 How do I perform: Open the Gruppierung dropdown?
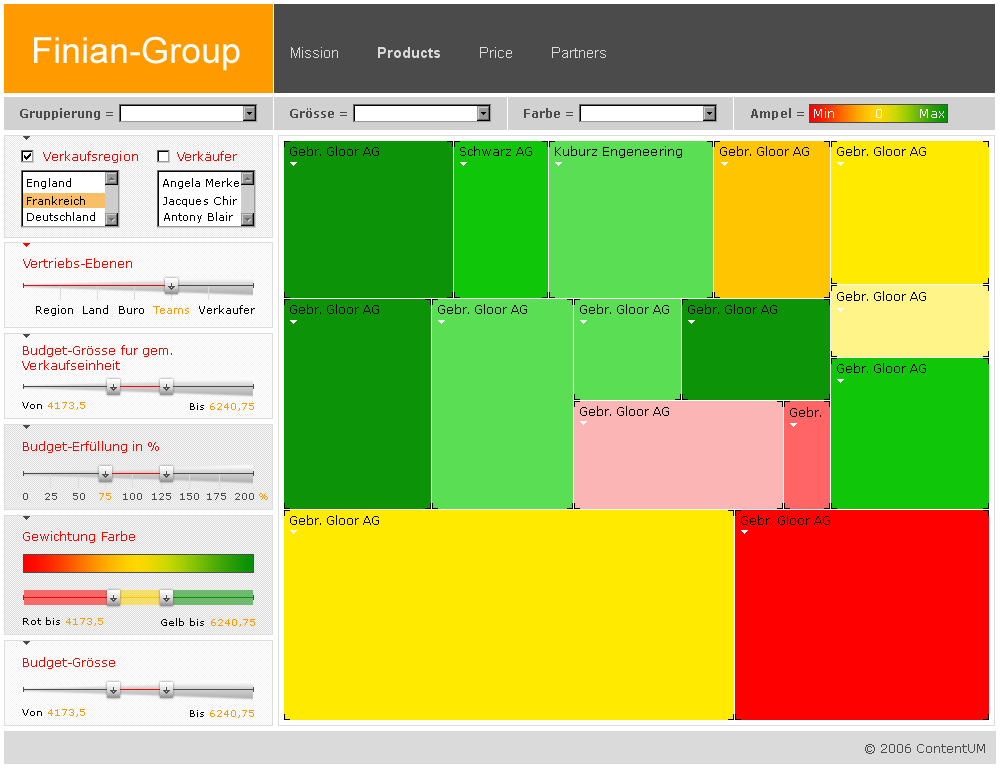point(249,114)
